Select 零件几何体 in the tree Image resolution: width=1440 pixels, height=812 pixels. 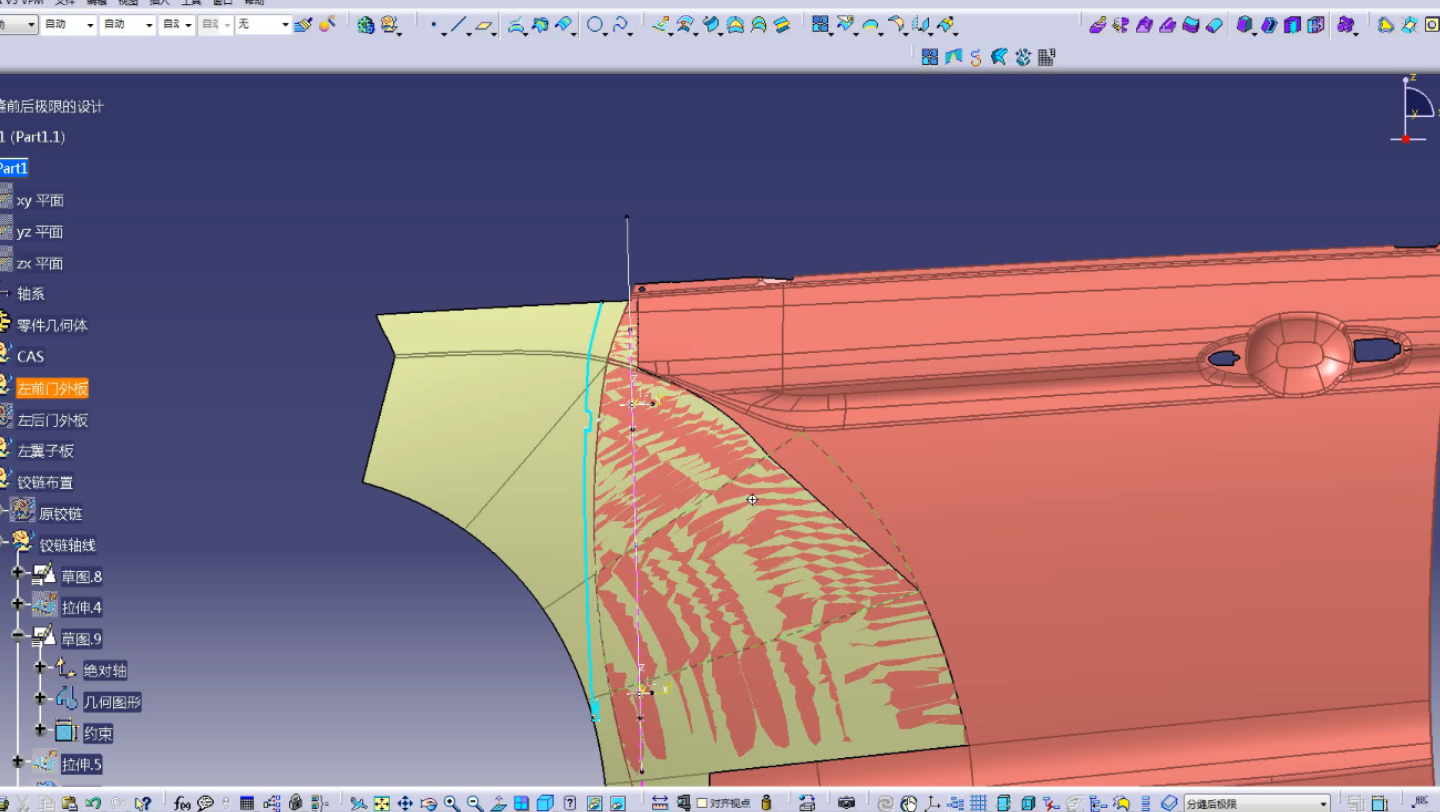pos(52,326)
